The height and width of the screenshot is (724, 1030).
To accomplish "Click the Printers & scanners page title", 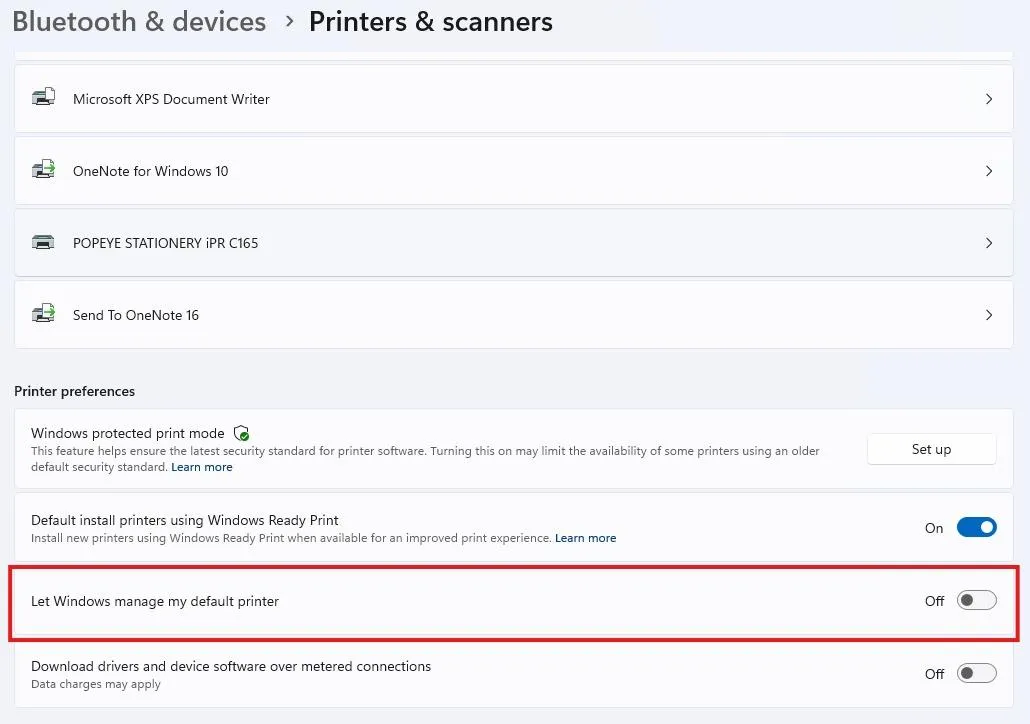I will click(431, 22).
